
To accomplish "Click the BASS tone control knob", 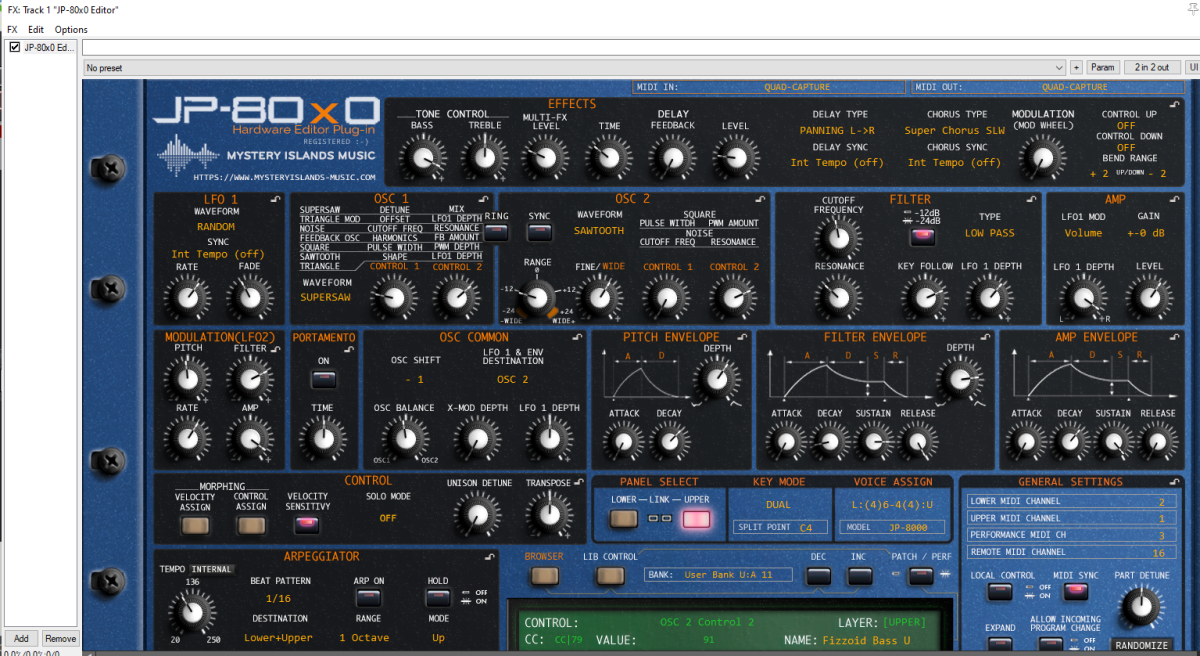I will (422, 156).
